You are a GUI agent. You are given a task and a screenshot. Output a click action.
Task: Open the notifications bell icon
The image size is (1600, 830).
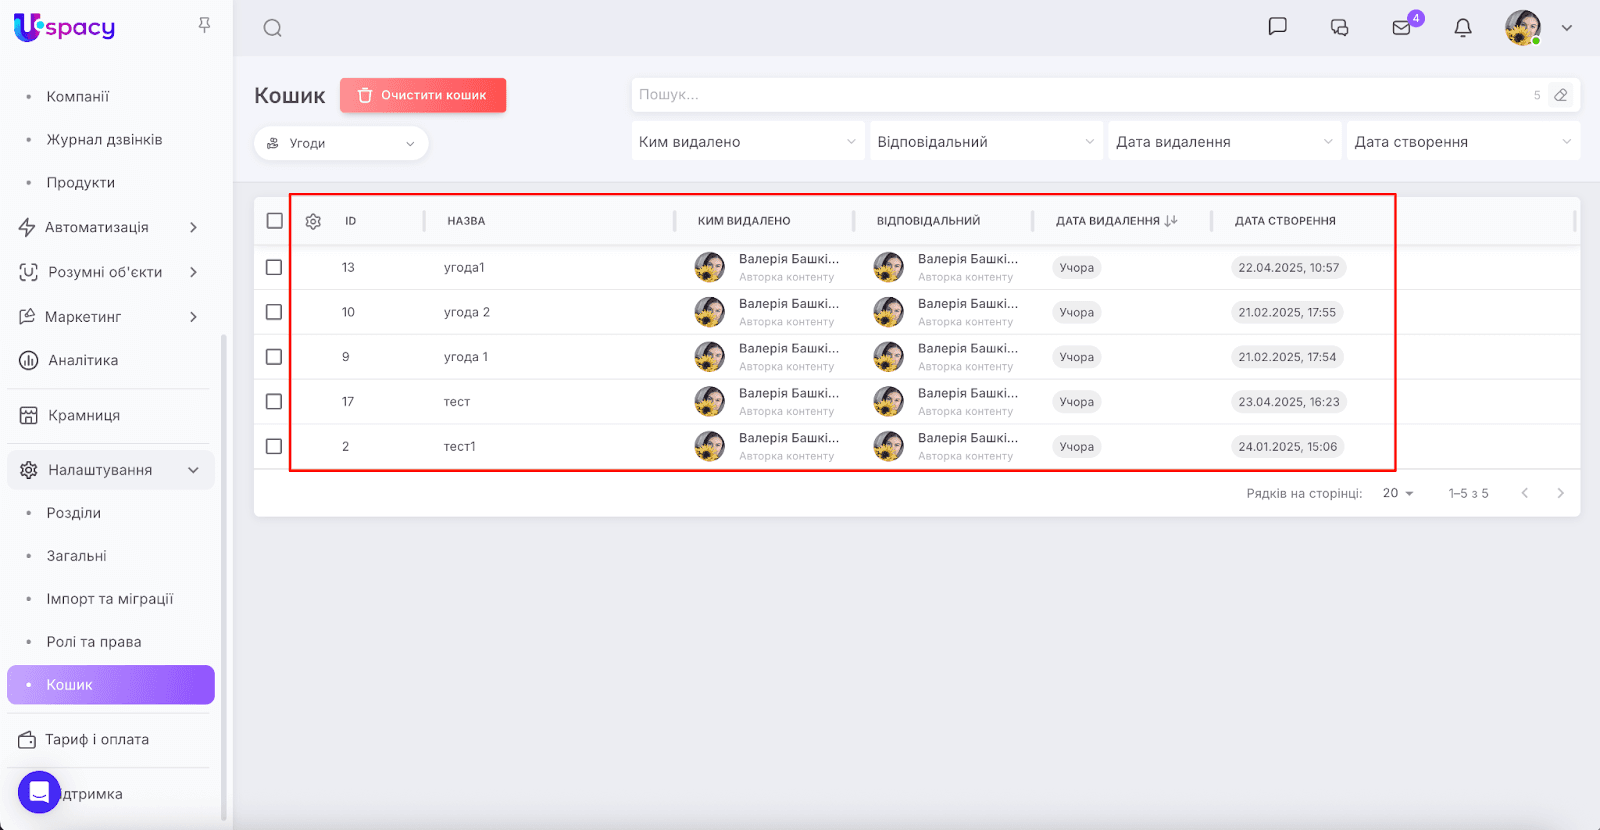(1462, 28)
